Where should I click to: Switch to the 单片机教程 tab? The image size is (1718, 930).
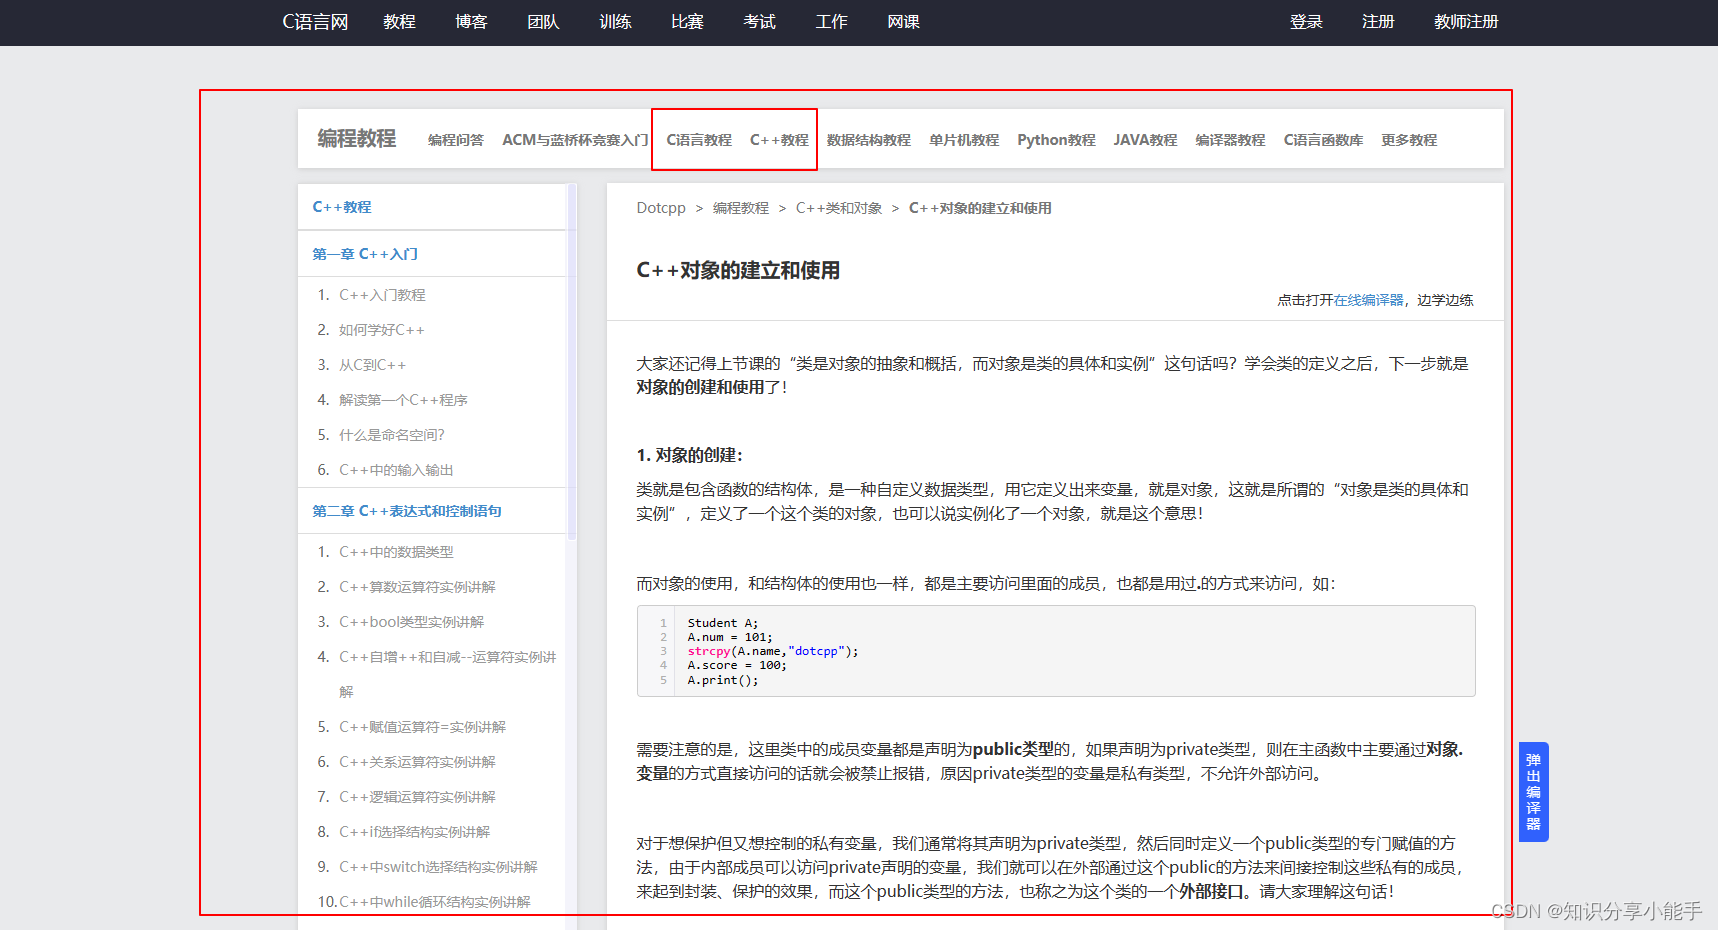pos(964,140)
